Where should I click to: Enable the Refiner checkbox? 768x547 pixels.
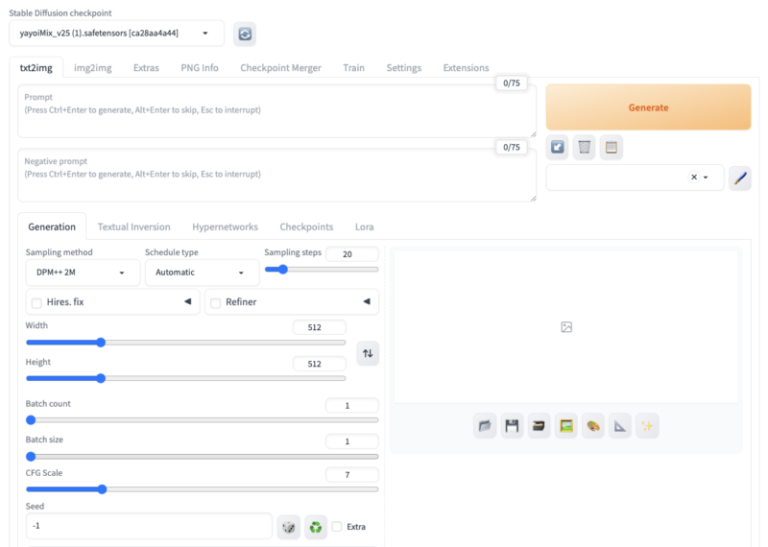(x=215, y=303)
